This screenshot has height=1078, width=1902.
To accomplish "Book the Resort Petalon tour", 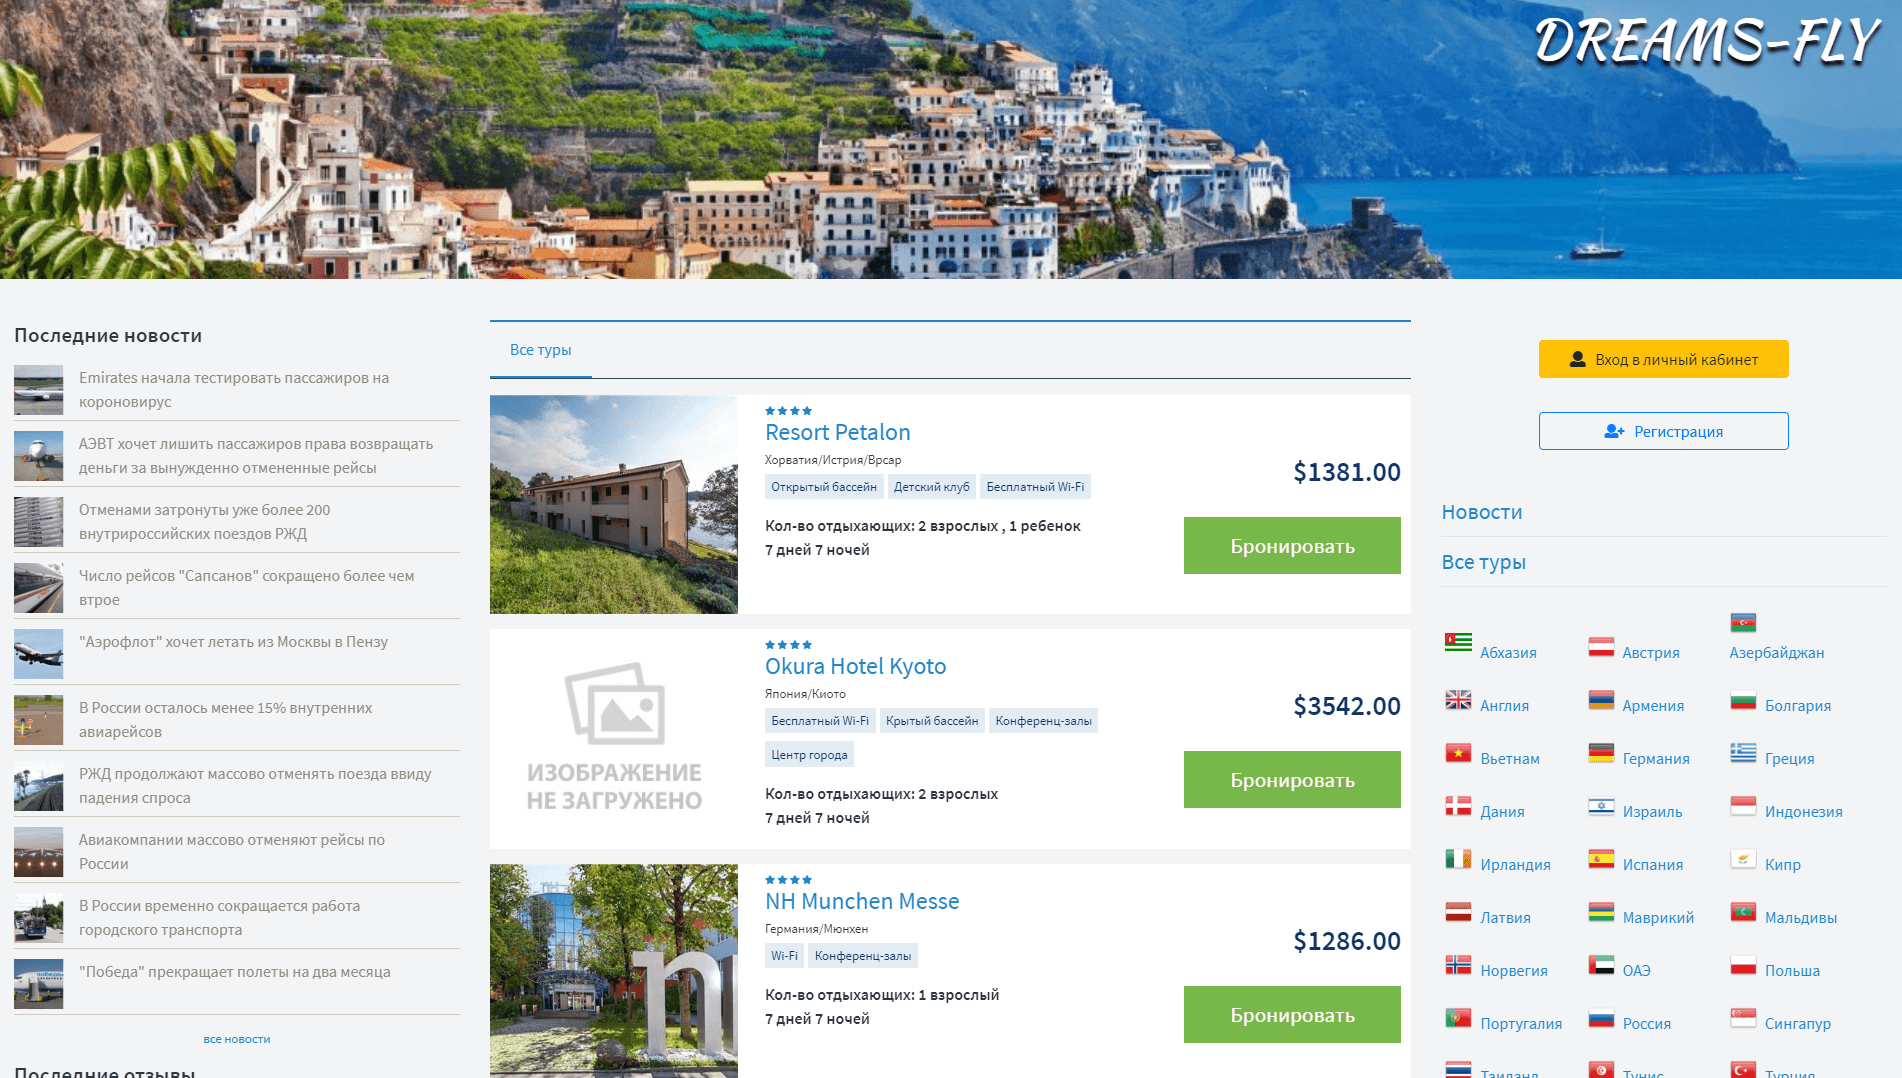I will point(1292,546).
